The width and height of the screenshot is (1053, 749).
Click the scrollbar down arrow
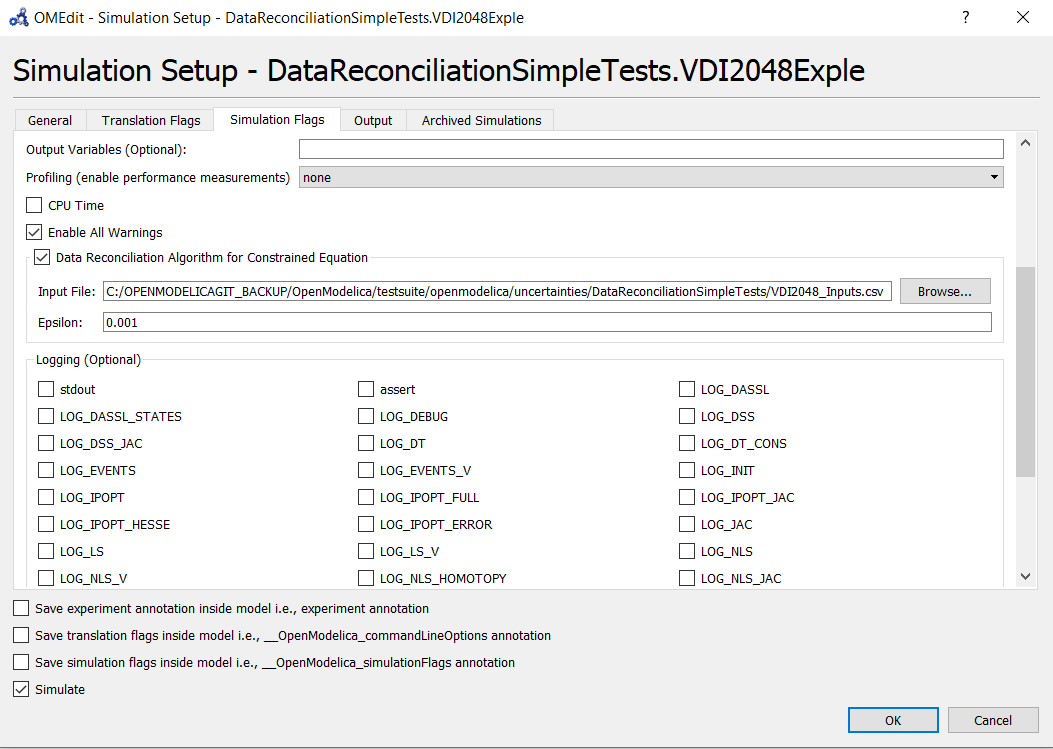click(x=1025, y=575)
